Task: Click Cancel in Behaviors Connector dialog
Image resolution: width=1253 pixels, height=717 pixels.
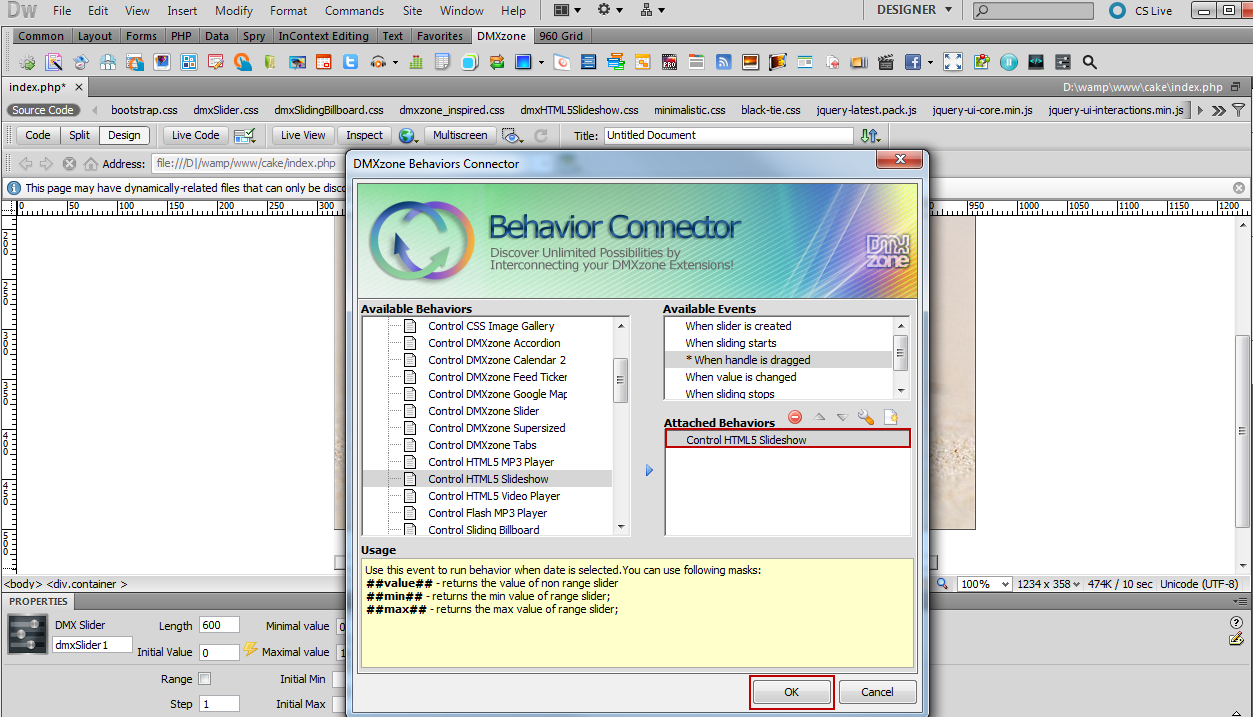Action: pos(877,692)
